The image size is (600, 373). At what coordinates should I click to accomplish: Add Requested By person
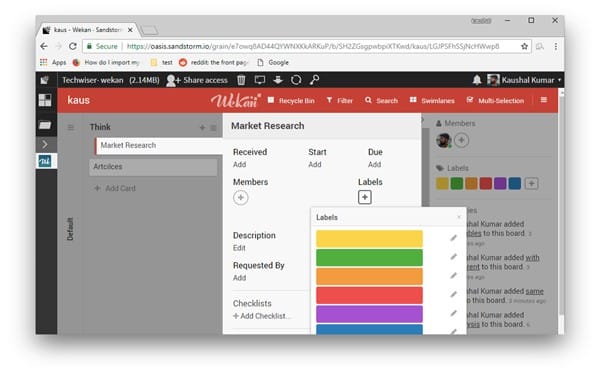[x=240, y=278]
